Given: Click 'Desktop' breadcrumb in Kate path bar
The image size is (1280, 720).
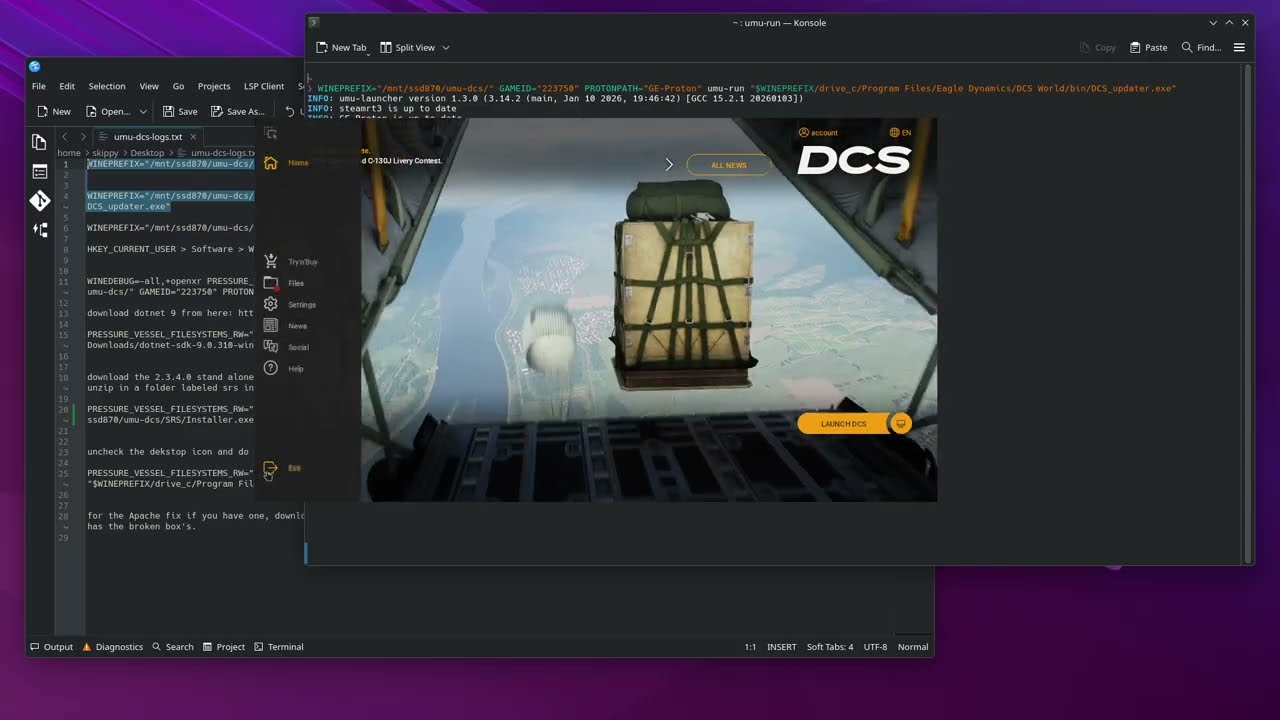Looking at the screenshot, I should click(147, 153).
